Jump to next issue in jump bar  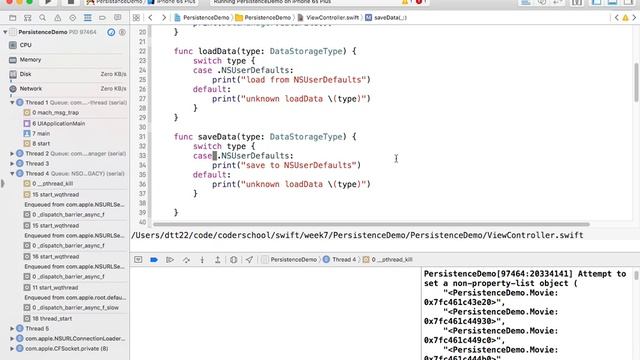(634, 18)
